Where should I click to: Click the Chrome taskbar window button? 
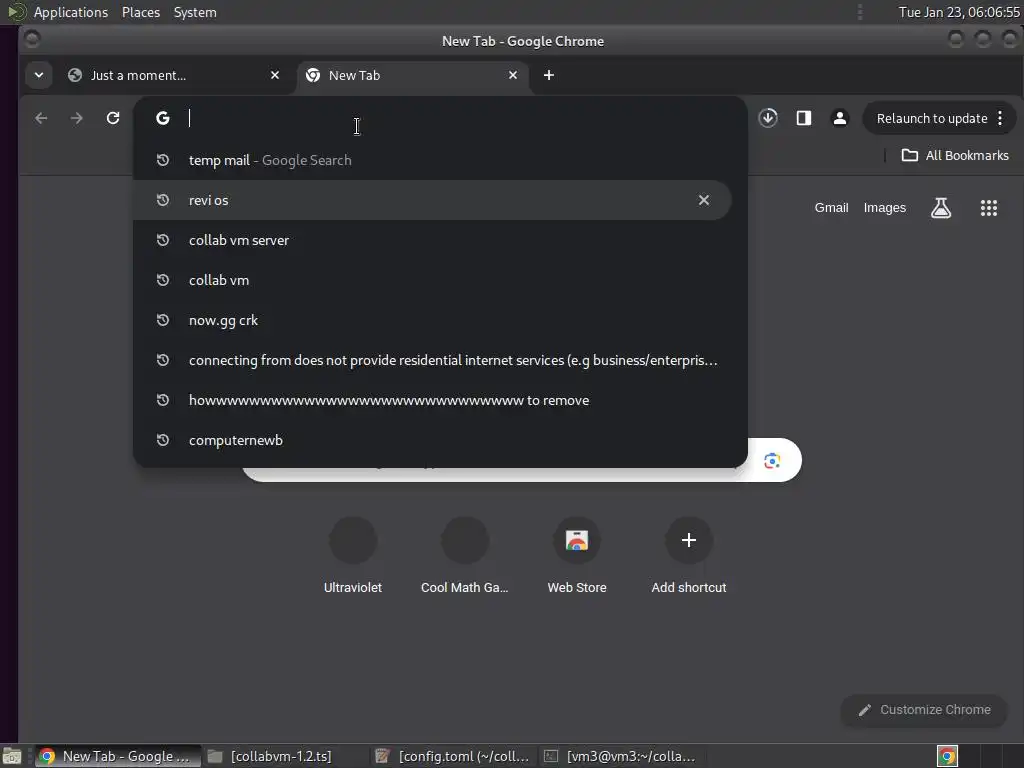[118, 756]
